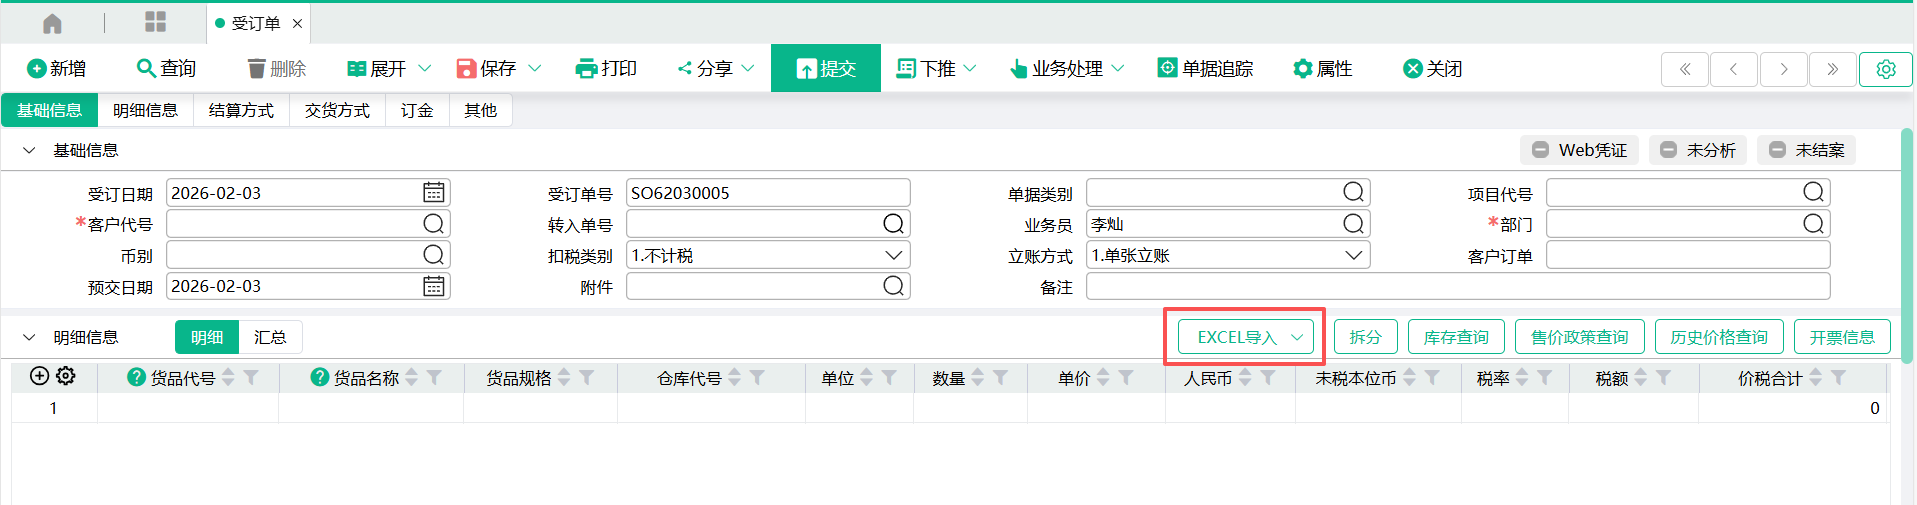The width and height of the screenshot is (1917, 505).
Task: Click the 库存查询 button
Action: (1455, 337)
